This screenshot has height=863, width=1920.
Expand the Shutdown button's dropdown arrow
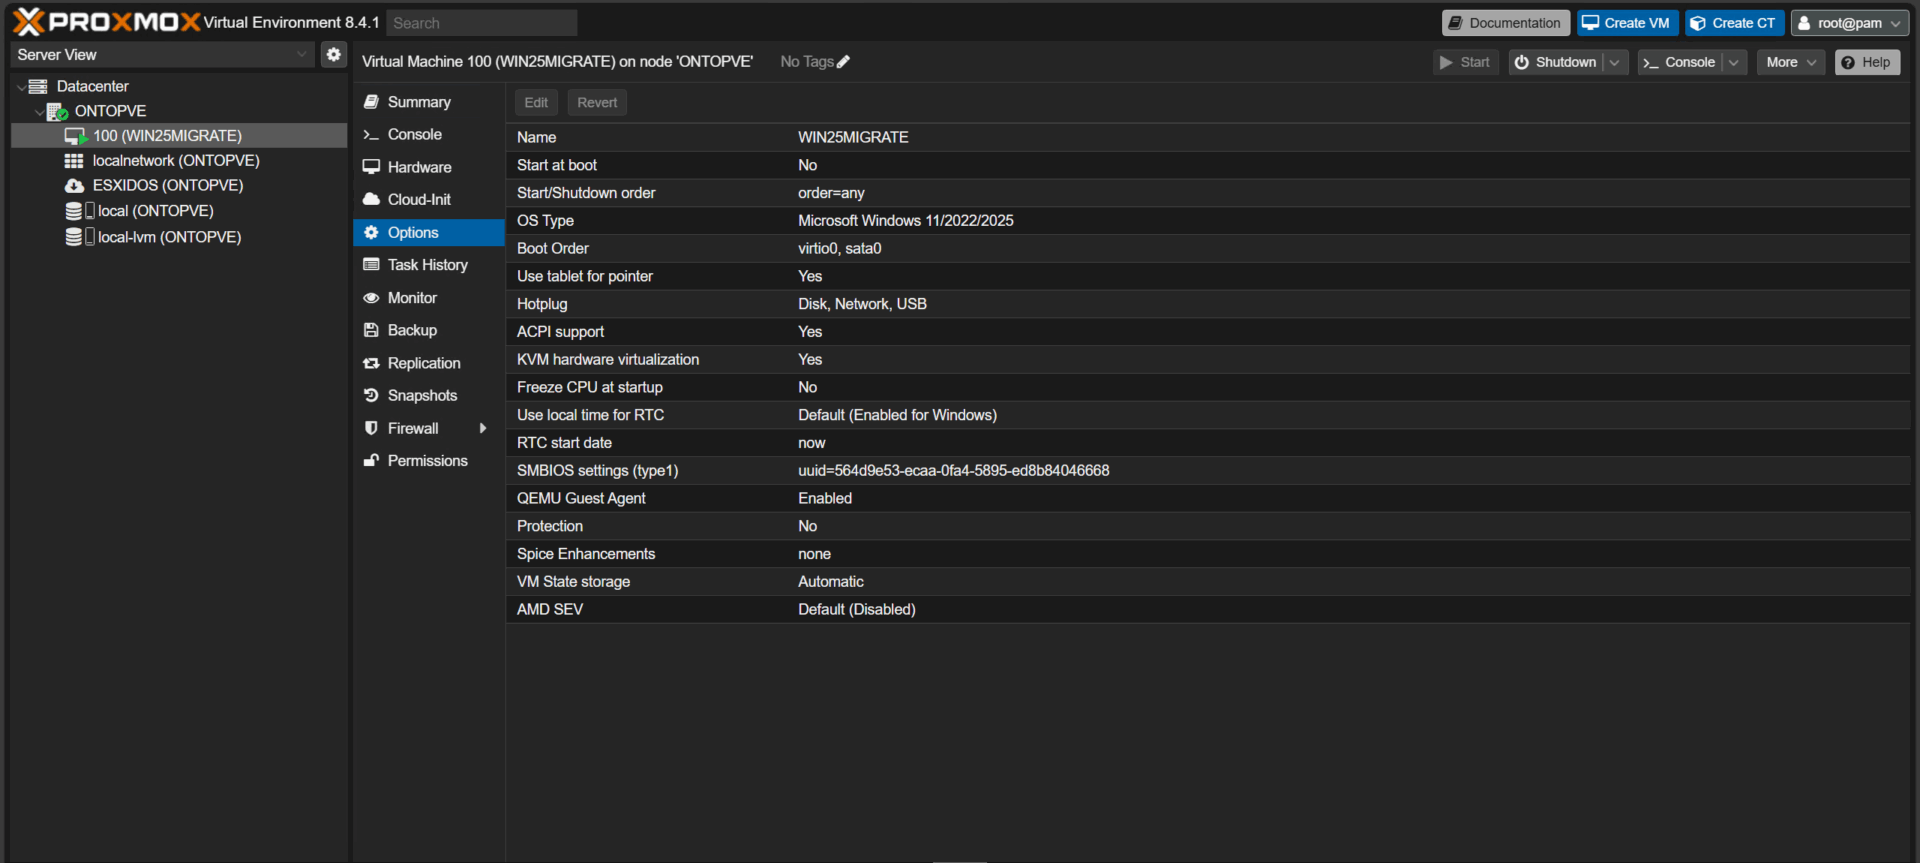[1614, 62]
